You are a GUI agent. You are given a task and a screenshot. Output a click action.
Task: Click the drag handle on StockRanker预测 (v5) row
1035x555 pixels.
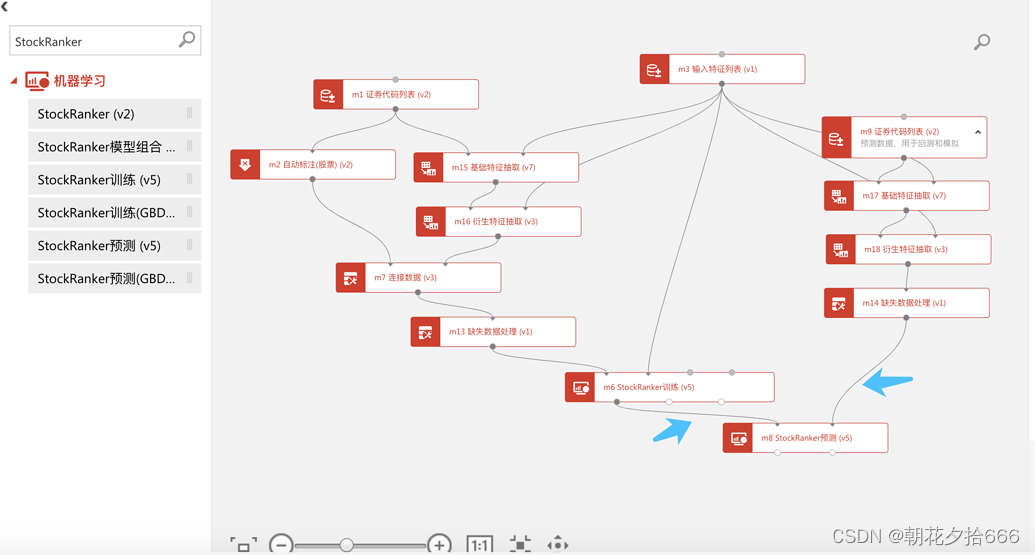click(x=189, y=245)
